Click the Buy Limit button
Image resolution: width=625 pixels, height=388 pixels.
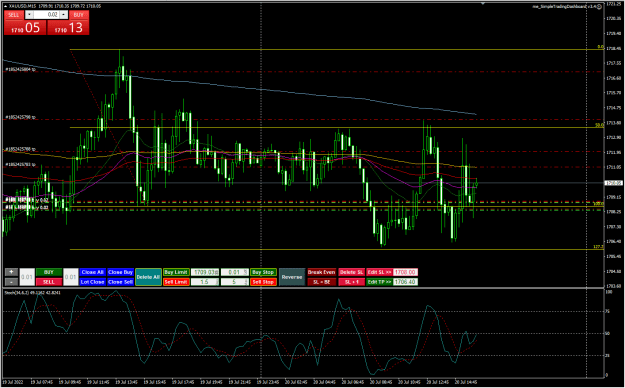(176, 272)
